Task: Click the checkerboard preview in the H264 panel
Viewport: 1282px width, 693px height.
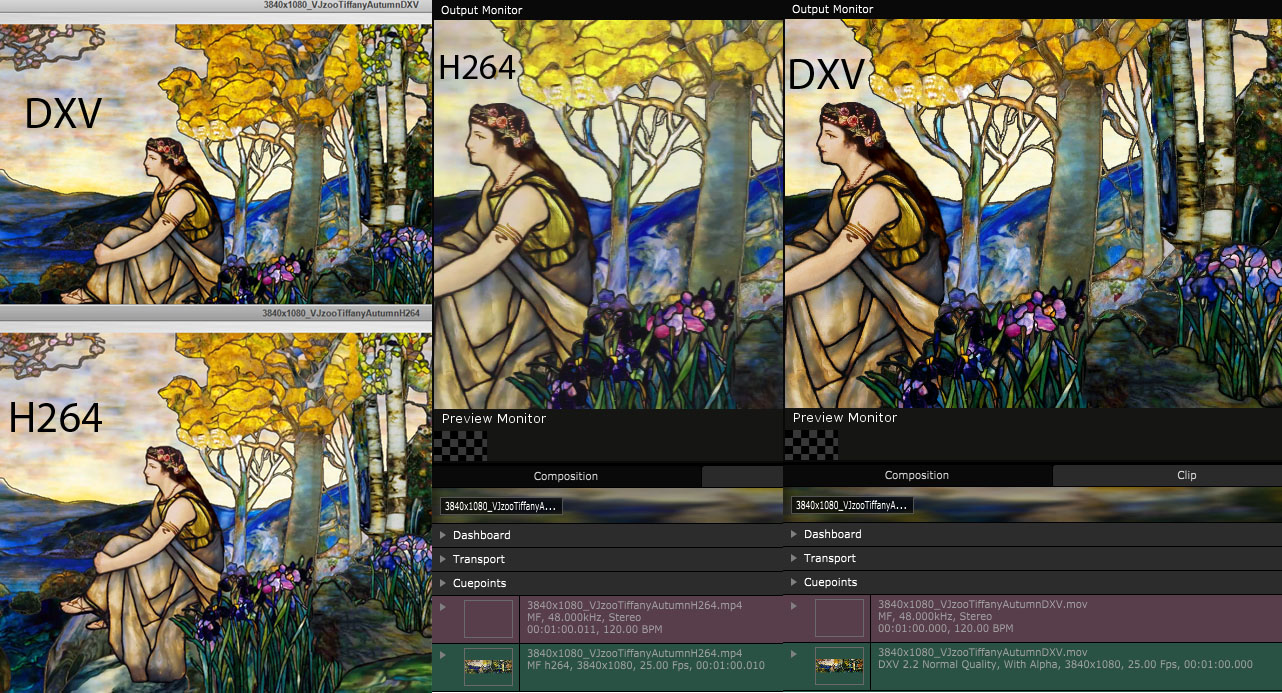Action: point(460,445)
